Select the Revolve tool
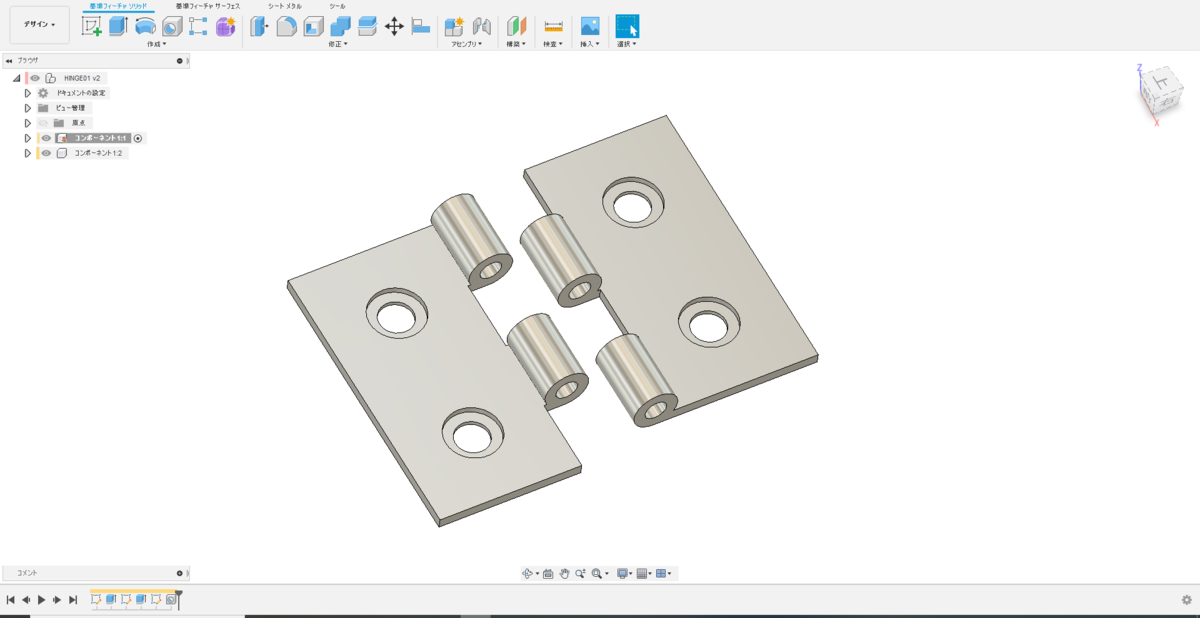The width and height of the screenshot is (1200, 618). click(x=145, y=27)
